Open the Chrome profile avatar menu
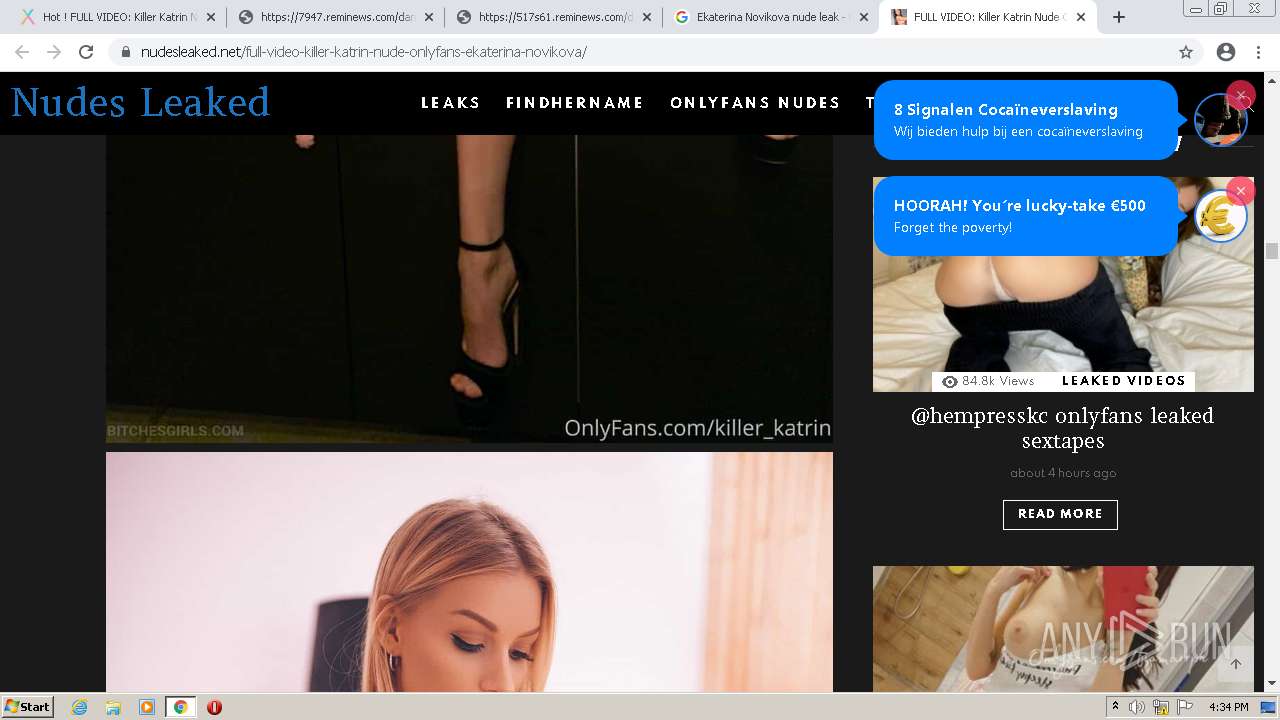 [1226, 52]
